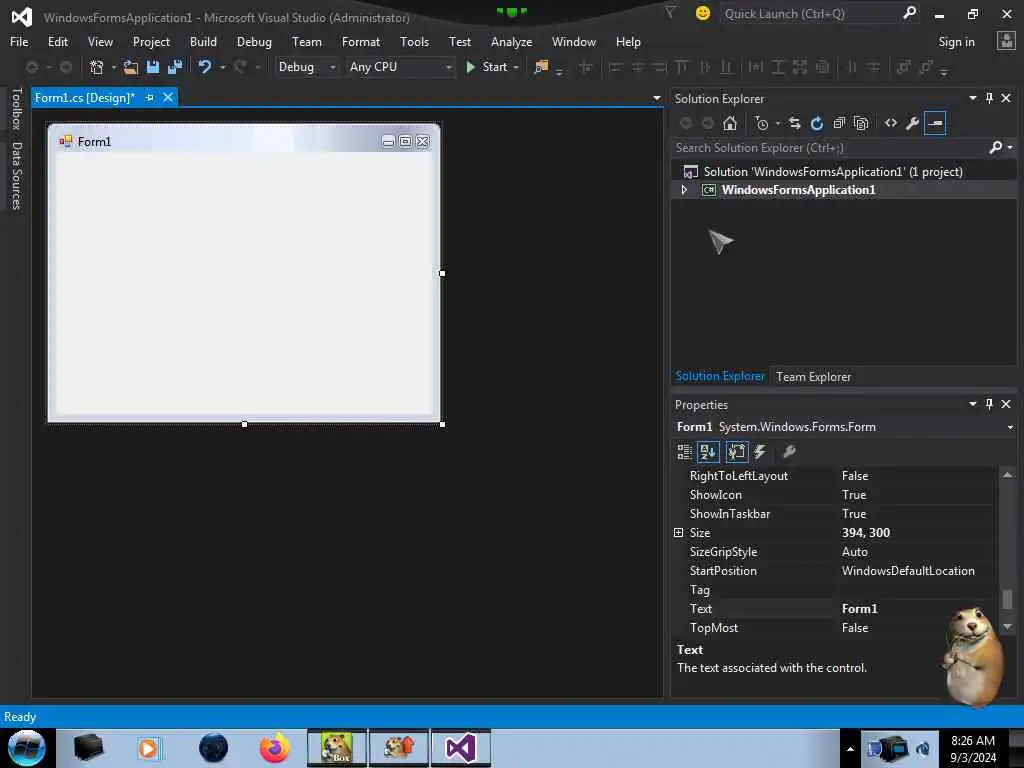Viewport: 1024px width, 768px height.
Task: Click the Properties wrench in Solution Explorer
Action: (x=913, y=123)
